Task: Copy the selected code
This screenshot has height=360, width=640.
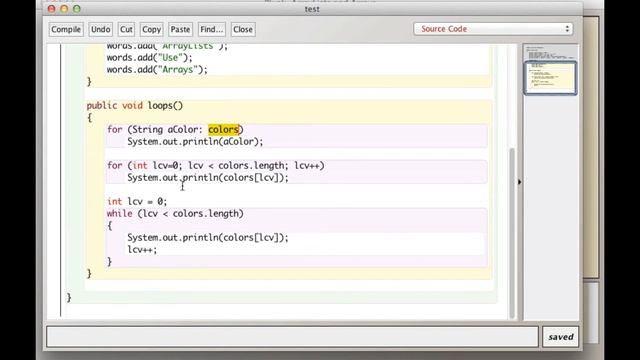Action: pyautogui.click(x=151, y=29)
